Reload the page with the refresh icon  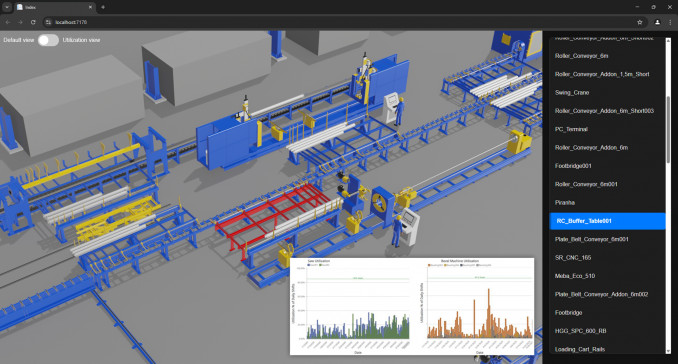pyautogui.click(x=33, y=22)
